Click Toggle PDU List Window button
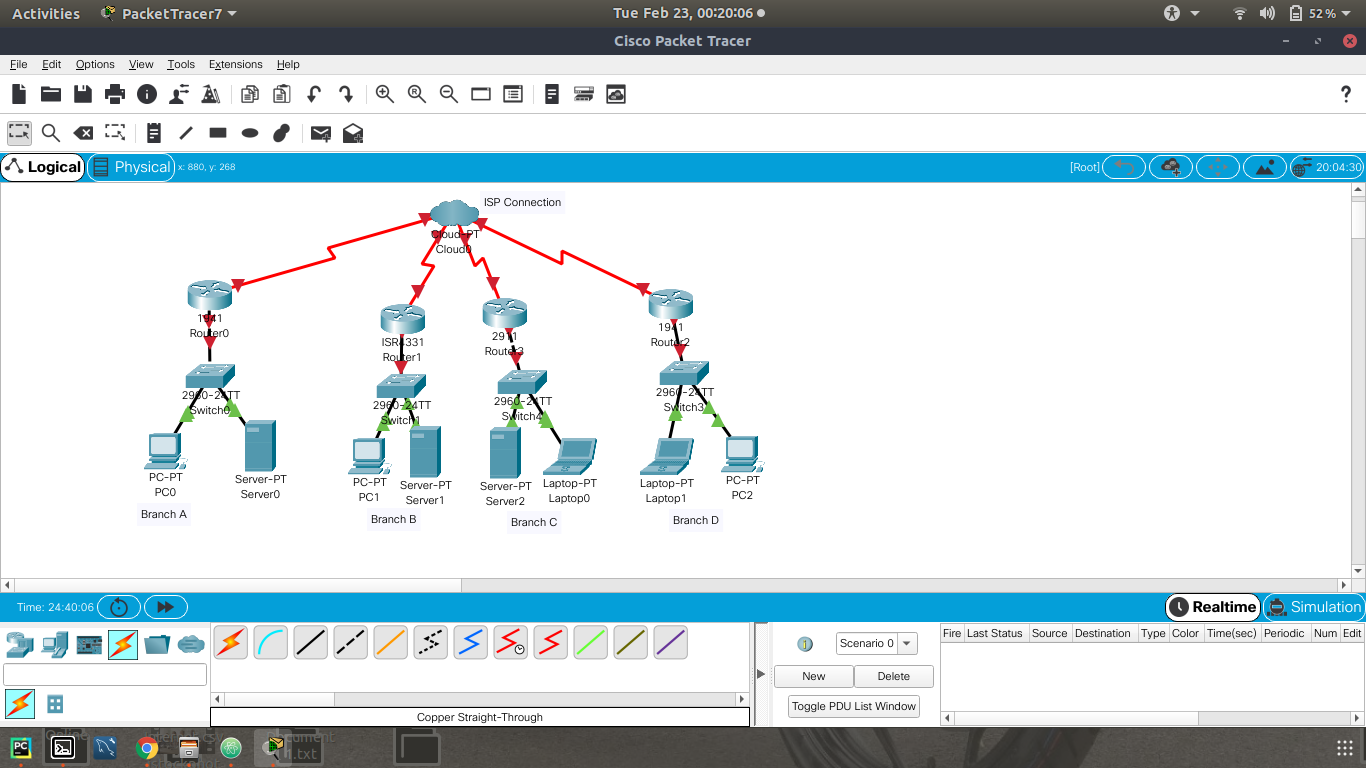Image resolution: width=1366 pixels, height=768 pixels. coord(853,706)
